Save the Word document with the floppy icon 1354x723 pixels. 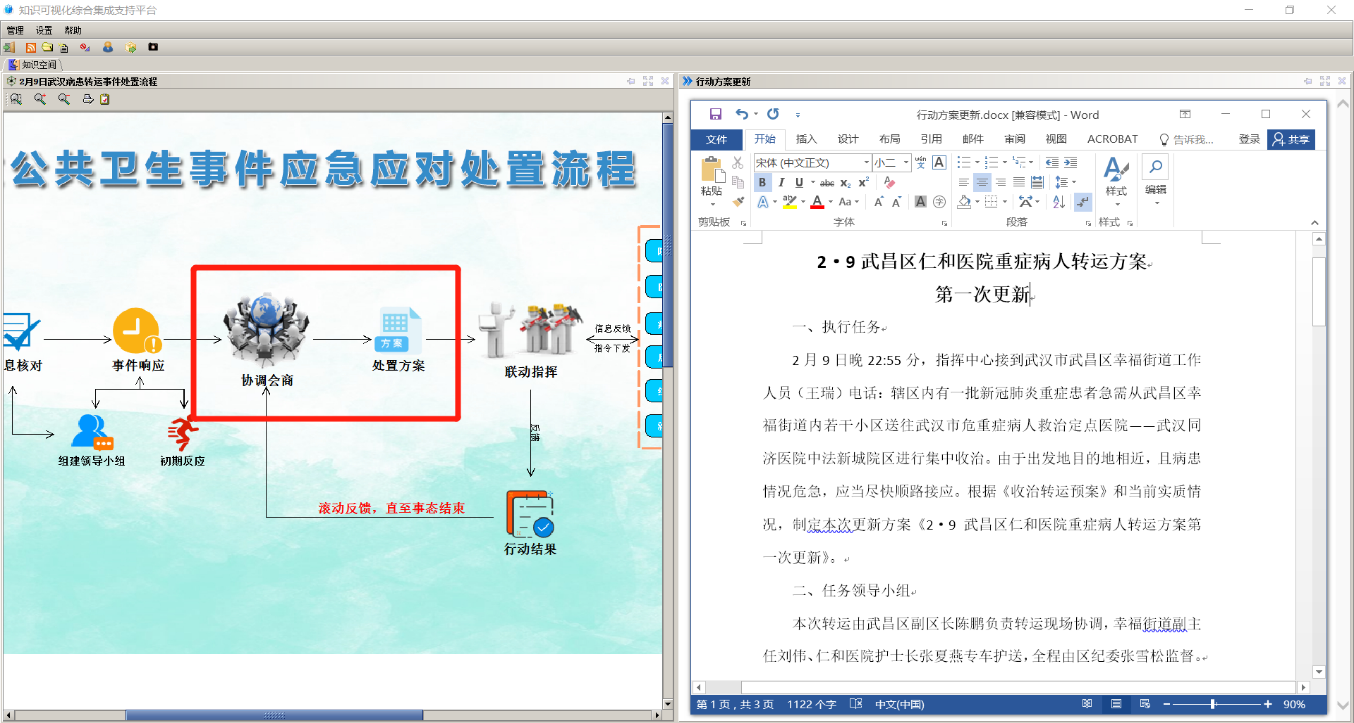tap(715, 114)
